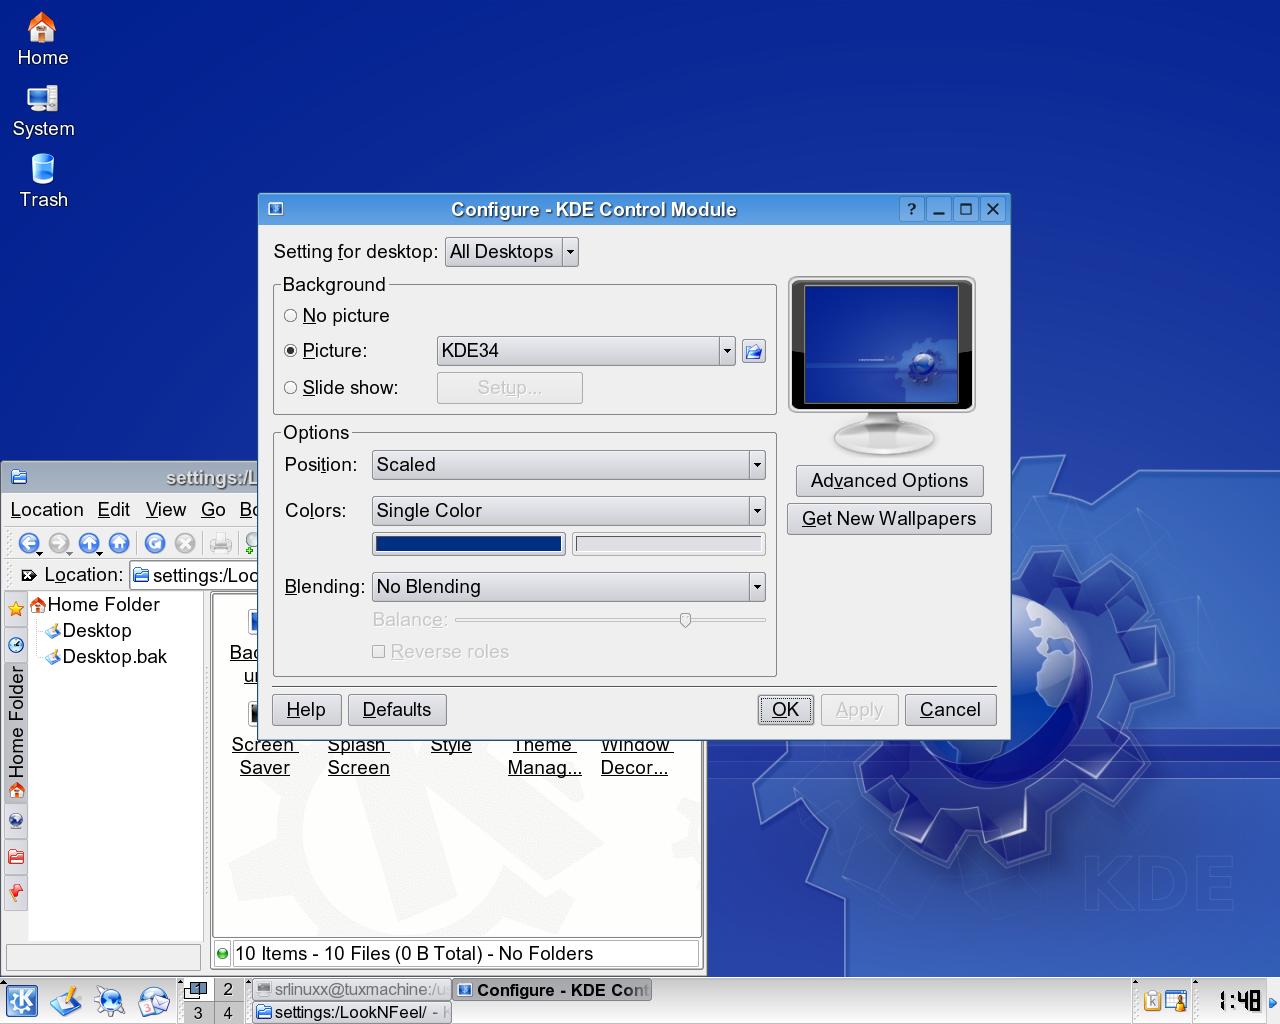Open the Position Scaled dropdown
The image size is (1280, 1024).
(x=569, y=465)
